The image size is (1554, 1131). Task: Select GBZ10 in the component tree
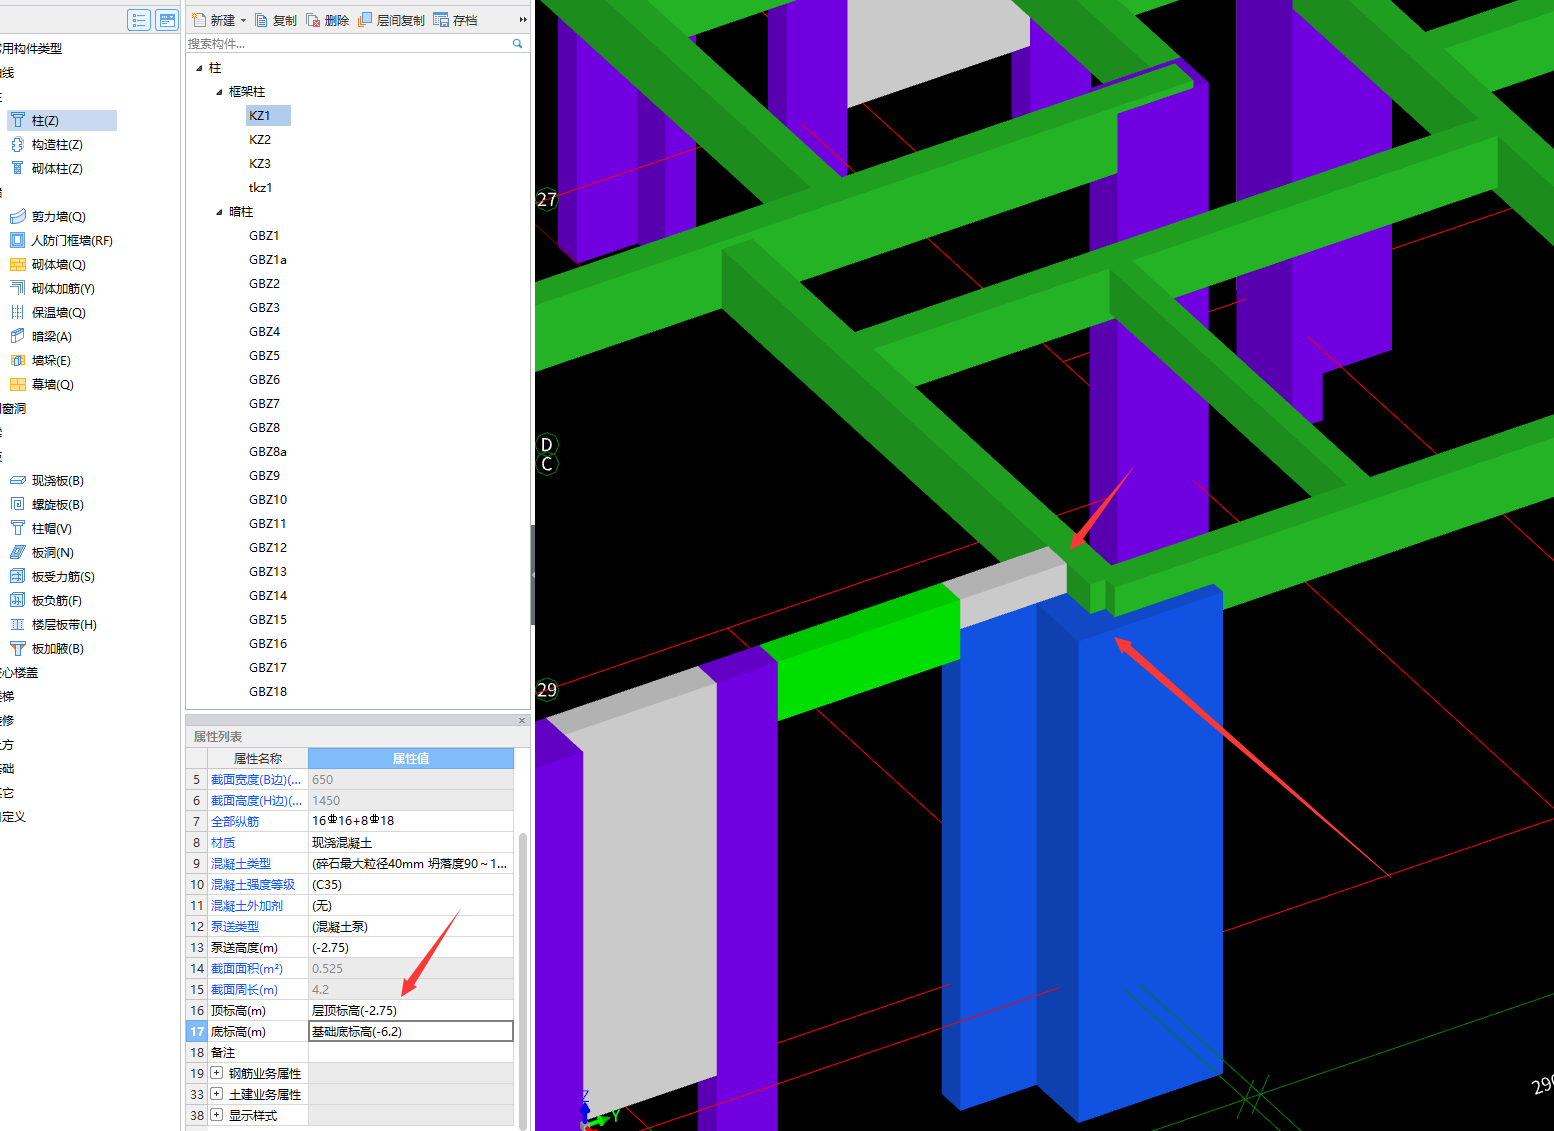click(268, 500)
